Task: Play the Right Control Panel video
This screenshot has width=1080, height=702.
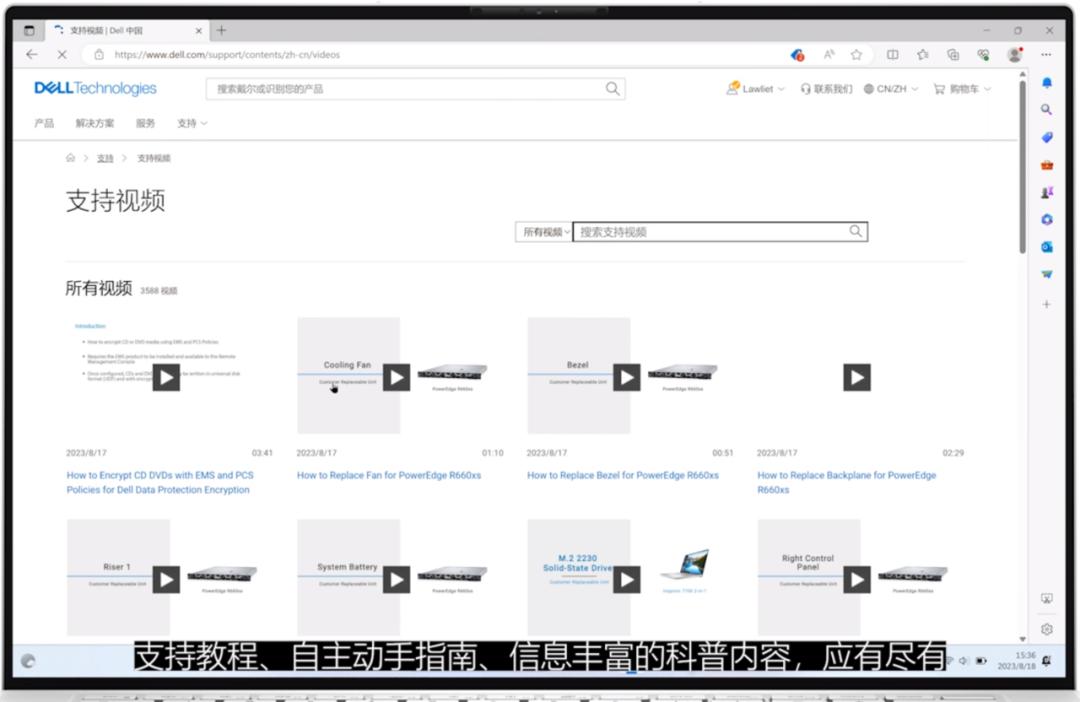Action: (857, 579)
